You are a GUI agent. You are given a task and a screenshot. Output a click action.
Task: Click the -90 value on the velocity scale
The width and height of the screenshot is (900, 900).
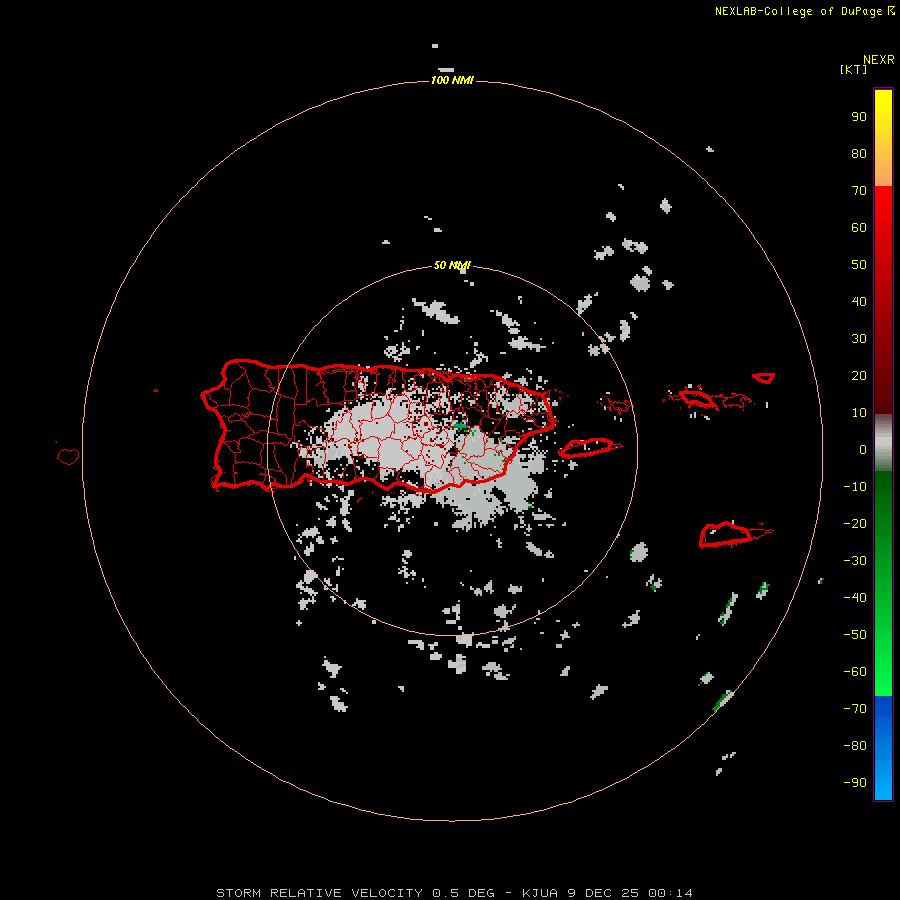855,783
